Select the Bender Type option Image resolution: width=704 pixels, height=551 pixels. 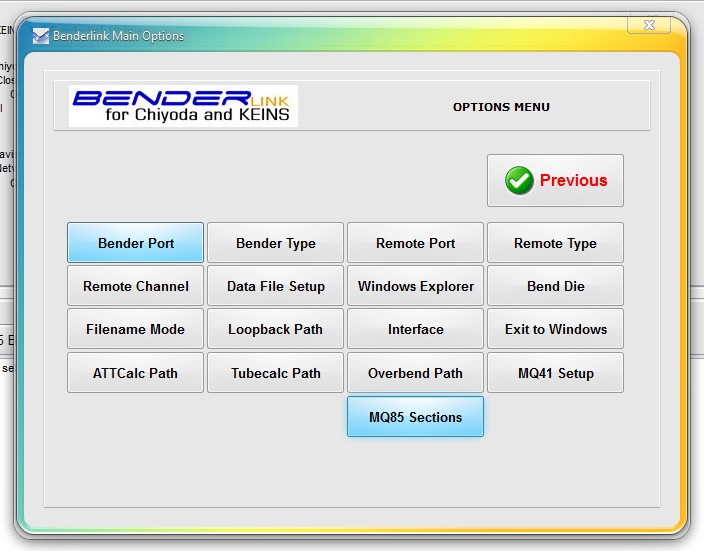coord(275,243)
